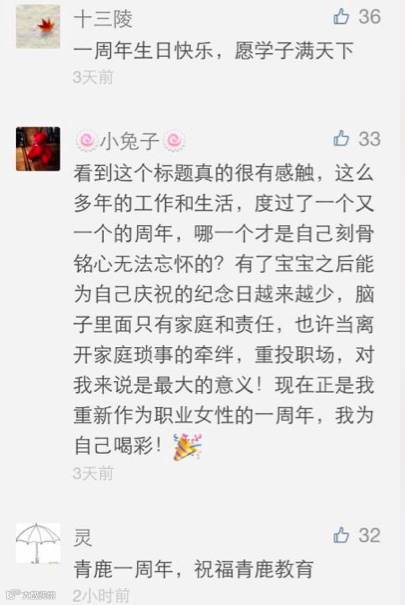
Task: Tap the like count 36
Action: (x=370, y=17)
